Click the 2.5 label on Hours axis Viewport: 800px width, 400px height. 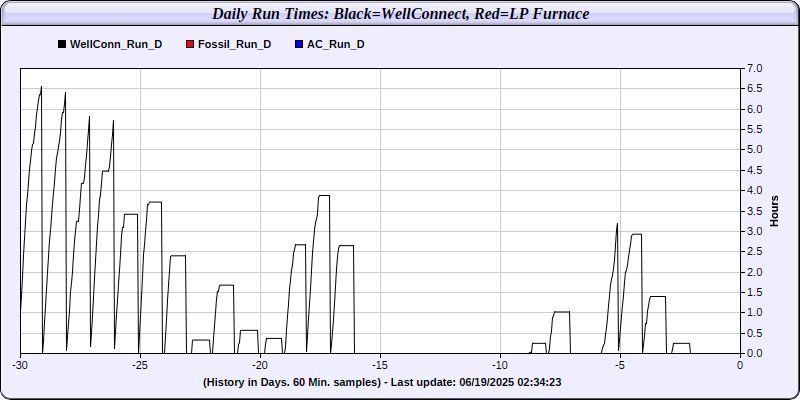click(x=754, y=252)
